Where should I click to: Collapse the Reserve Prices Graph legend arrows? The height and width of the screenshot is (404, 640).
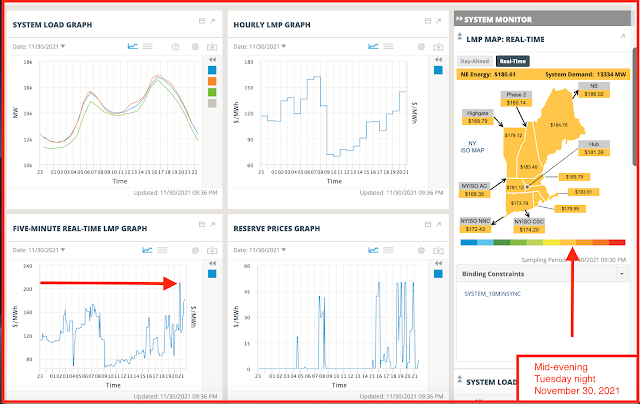point(438,263)
